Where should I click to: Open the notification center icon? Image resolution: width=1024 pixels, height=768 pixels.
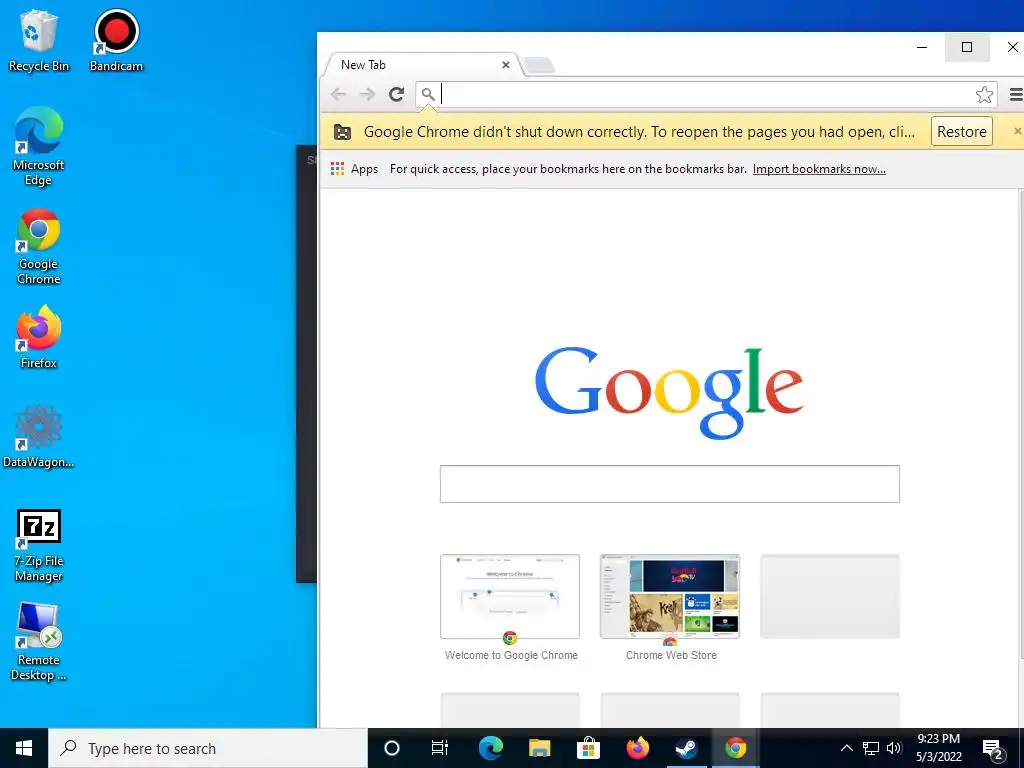993,750
